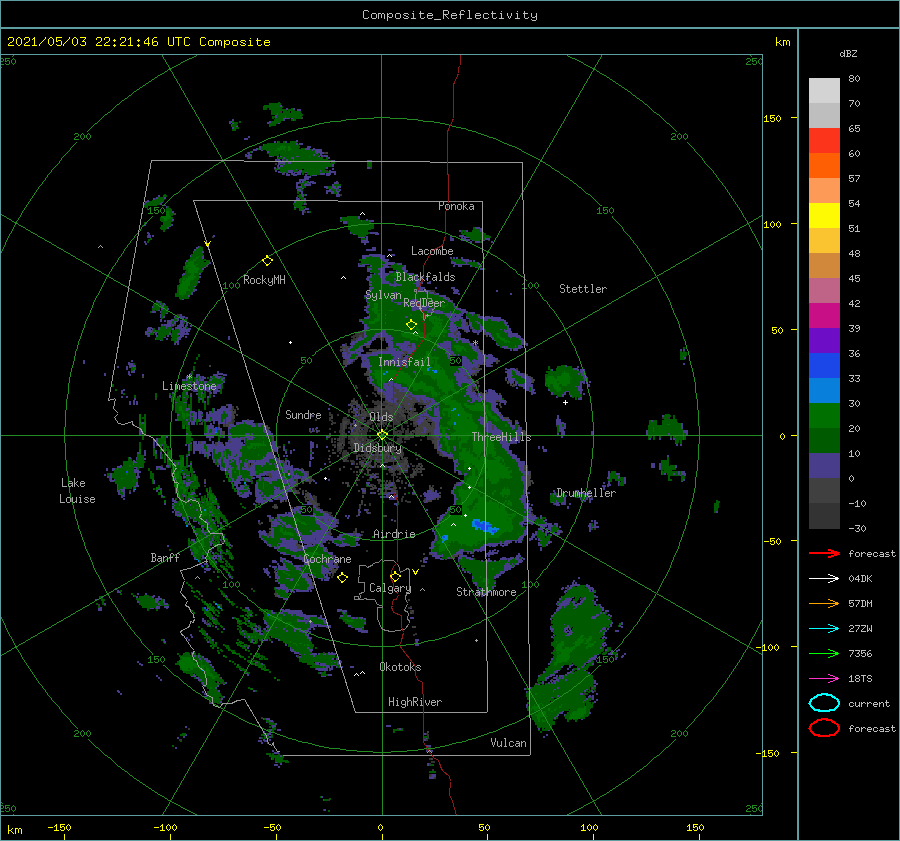
Task: Click the yellow diamond marker near RockyMH
Action: click(x=267, y=261)
